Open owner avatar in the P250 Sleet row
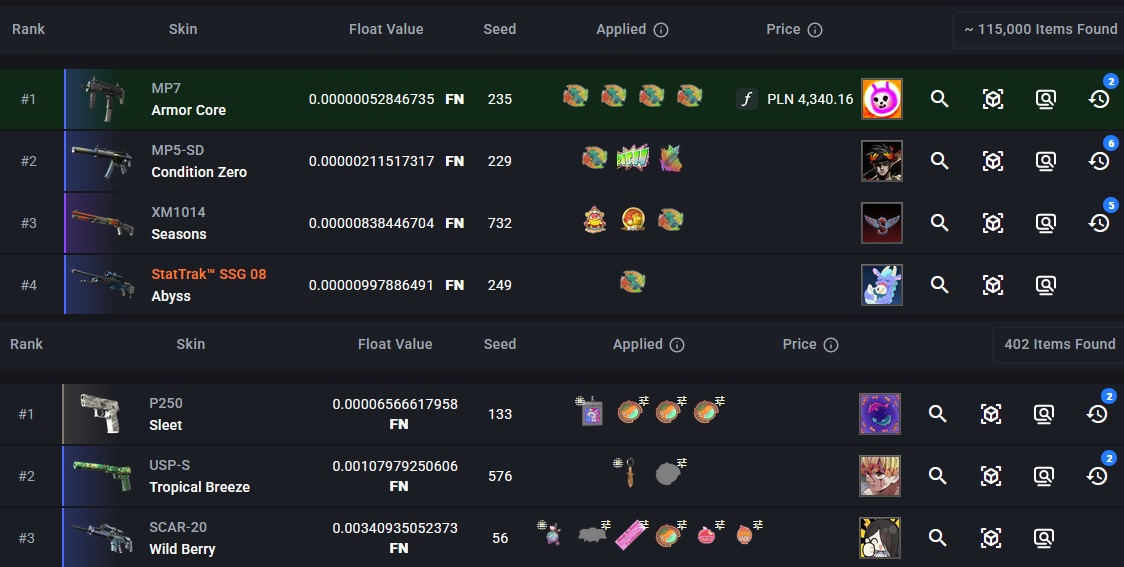This screenshot has height=567, width=1124. pyautogui.click(x=880, y=414)
